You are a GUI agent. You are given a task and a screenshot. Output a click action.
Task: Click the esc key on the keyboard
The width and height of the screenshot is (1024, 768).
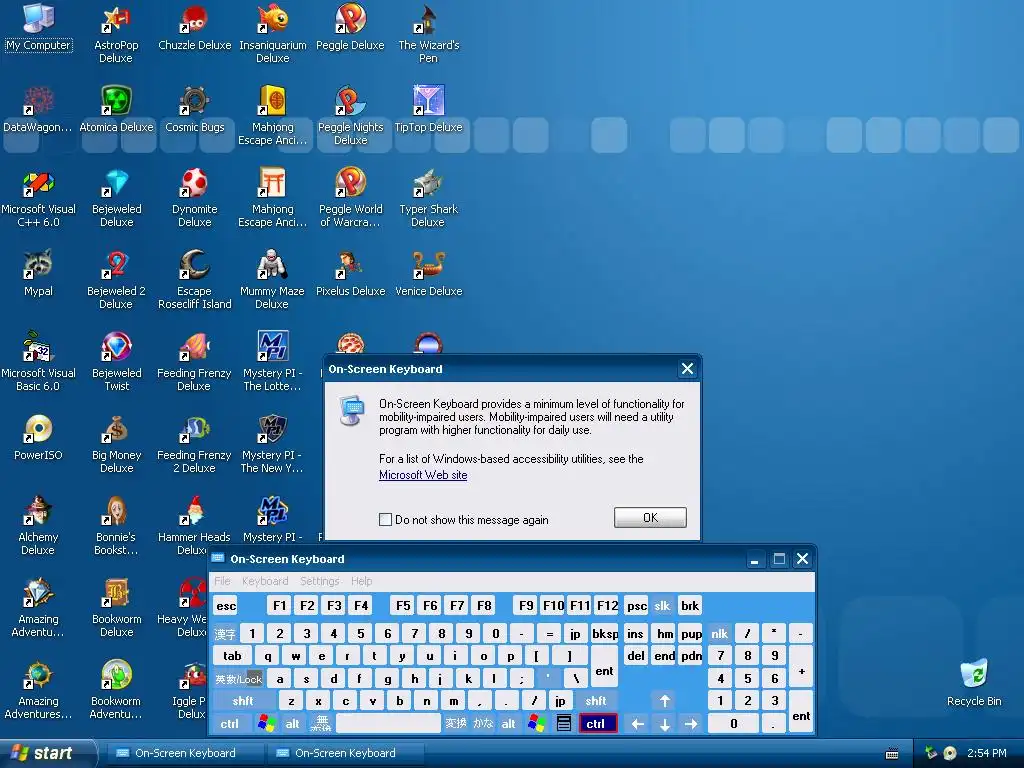(x=226, y=606)
